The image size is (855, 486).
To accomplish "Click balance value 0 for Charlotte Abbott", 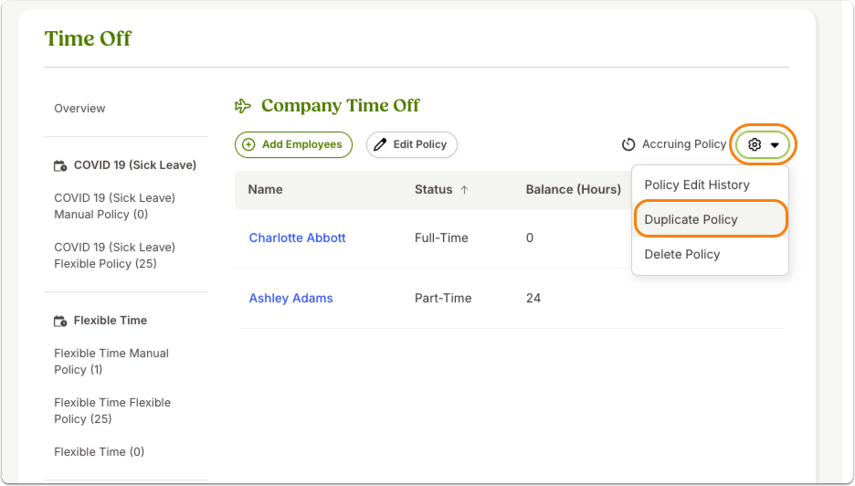I will [529, 238].
